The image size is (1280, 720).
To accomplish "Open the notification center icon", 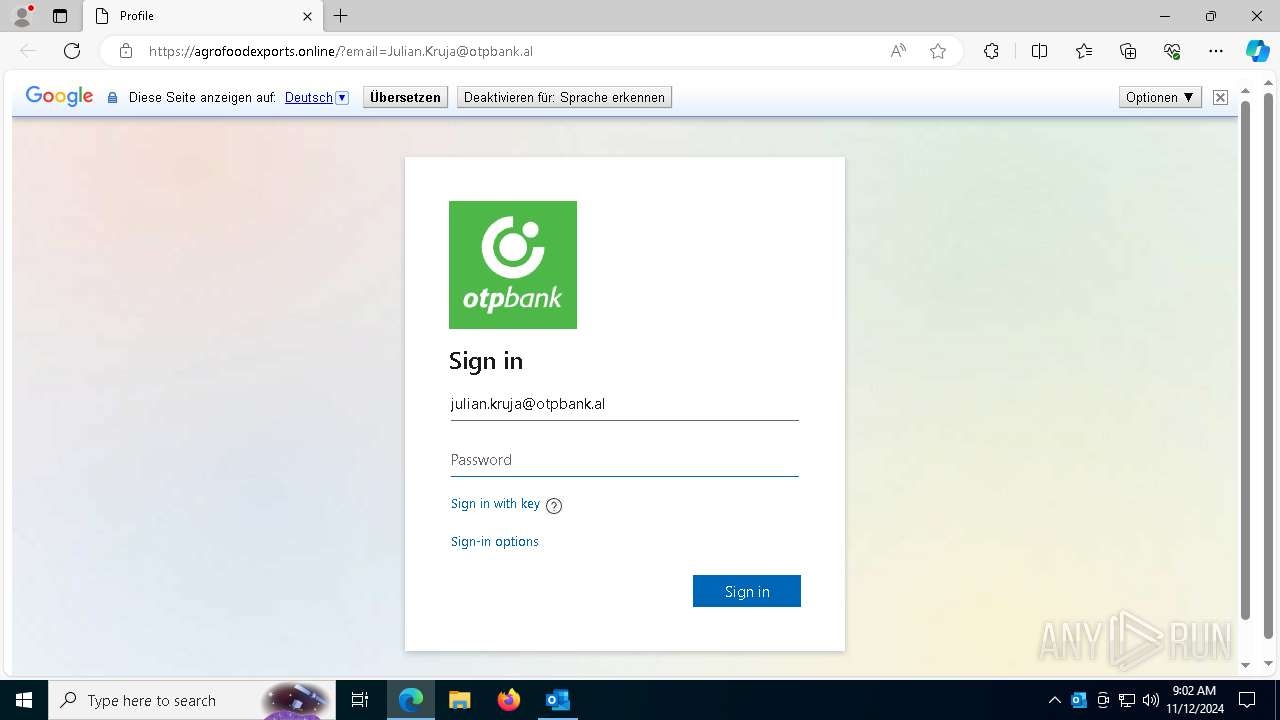I will tap(1247, 700).
